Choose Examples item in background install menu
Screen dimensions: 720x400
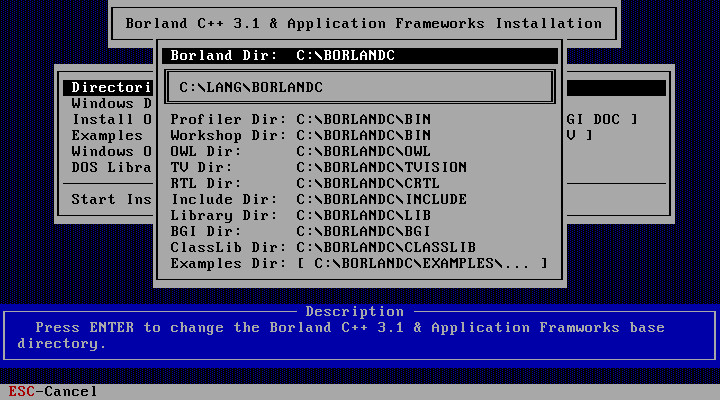tap(107, 135)
